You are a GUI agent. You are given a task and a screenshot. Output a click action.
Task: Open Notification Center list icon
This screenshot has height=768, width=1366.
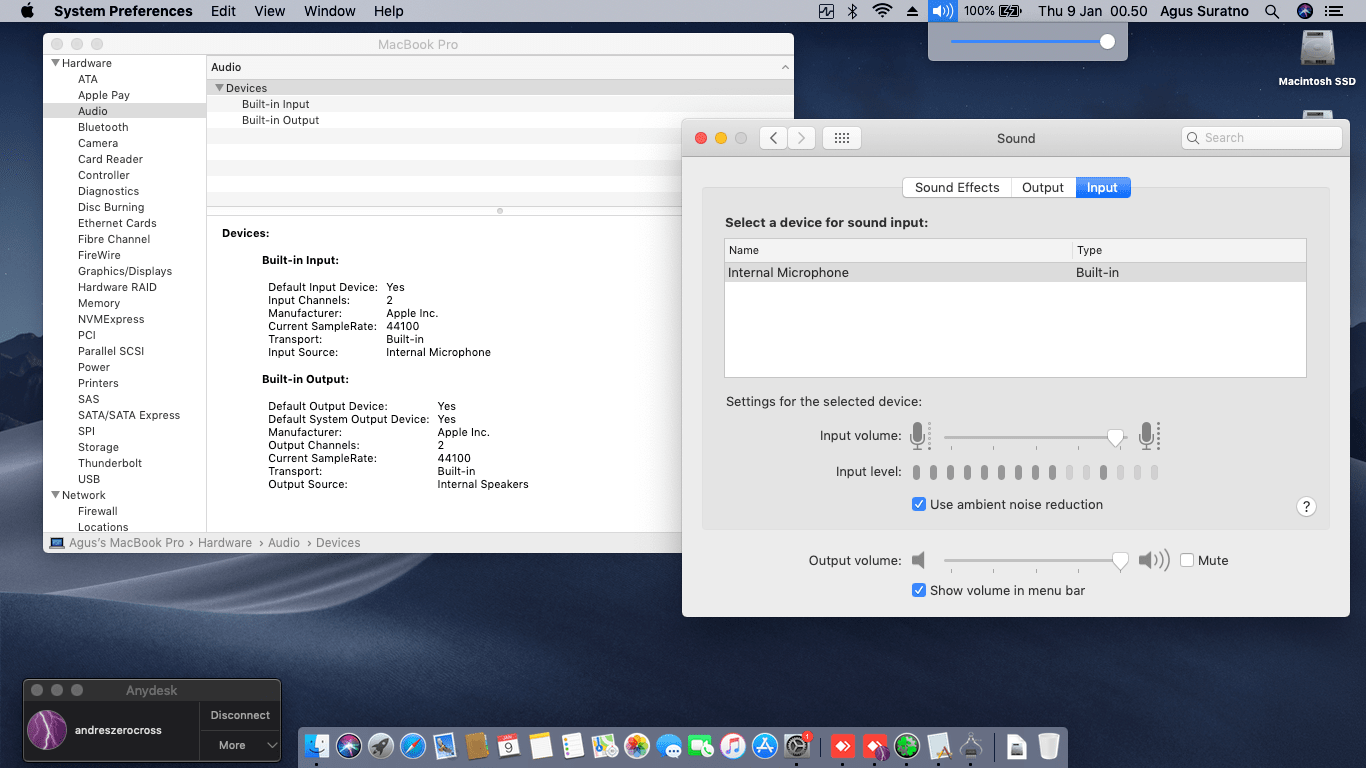1333,11
